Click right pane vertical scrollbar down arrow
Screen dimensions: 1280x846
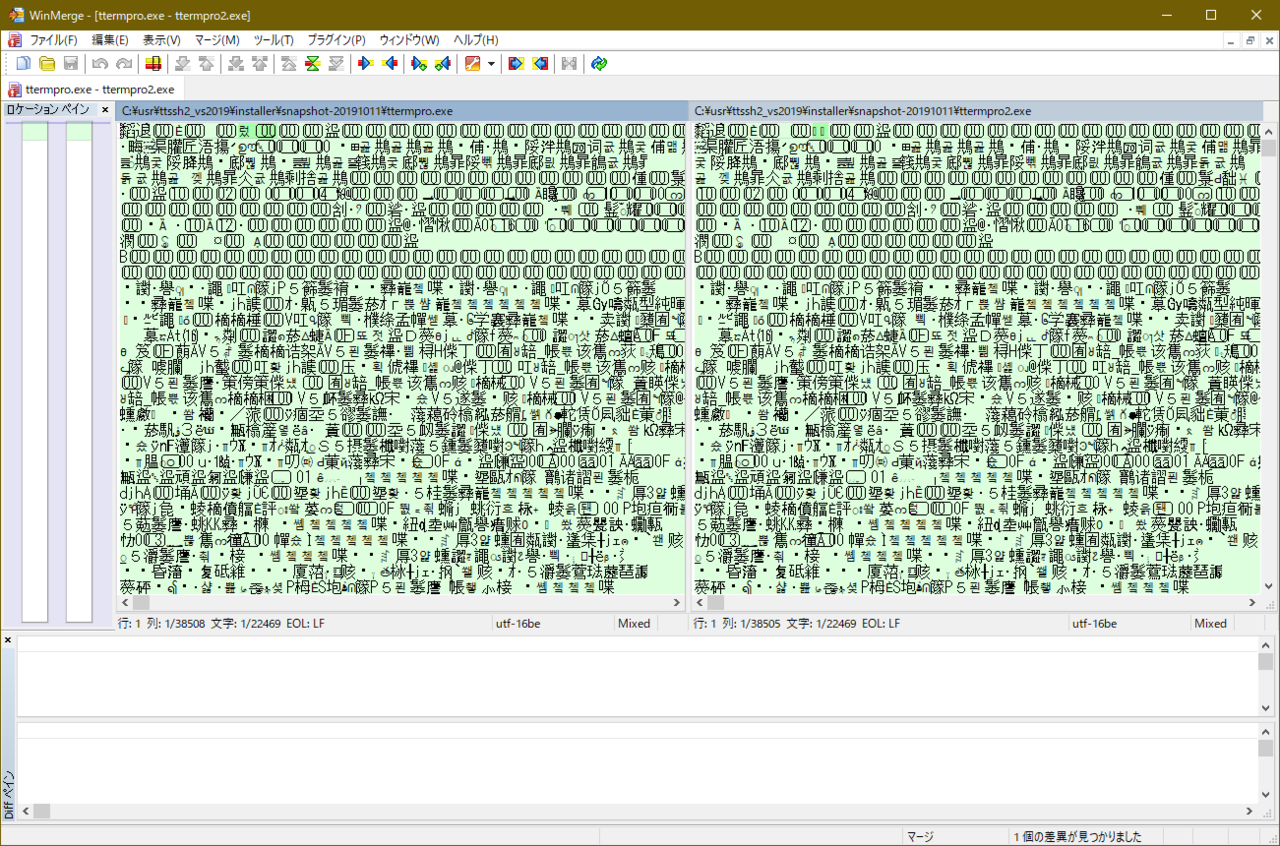tap(1269, 587)
